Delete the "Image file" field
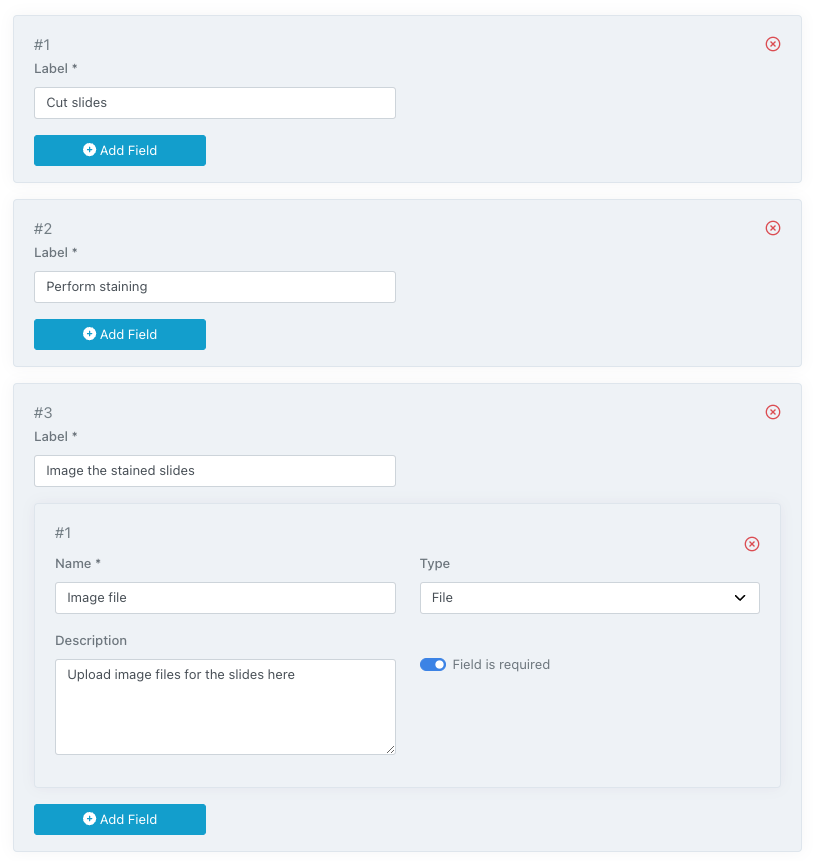The width and height of the screenshot is (813, 861). coord(752,544)
